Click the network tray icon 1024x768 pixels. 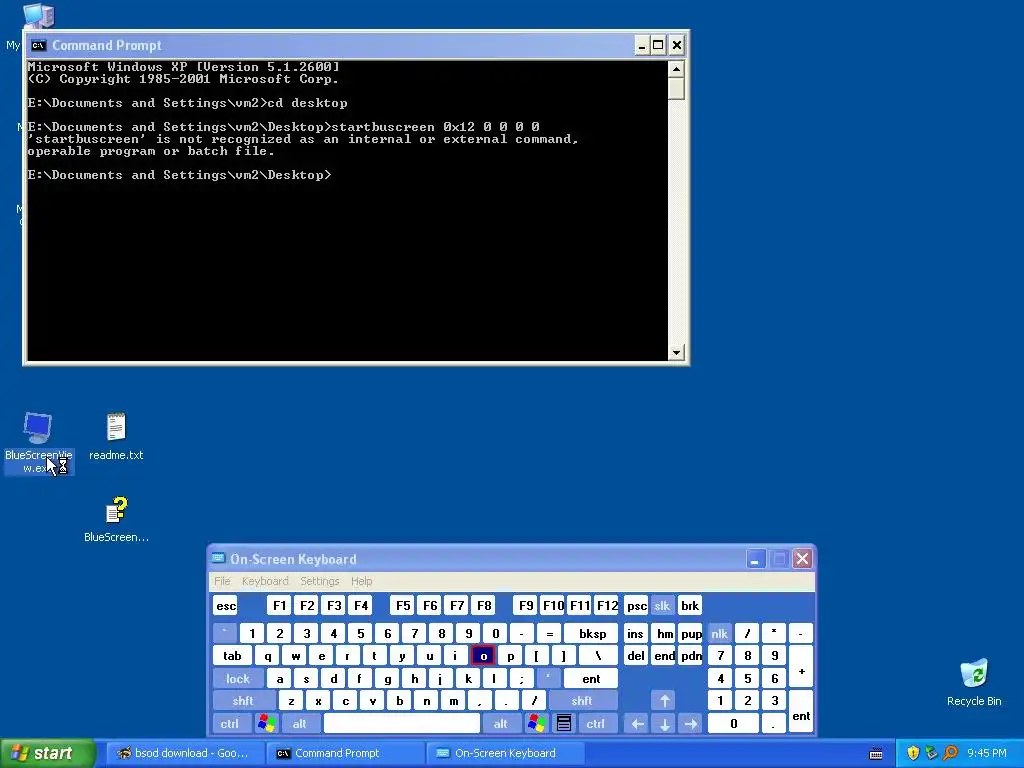931,753
